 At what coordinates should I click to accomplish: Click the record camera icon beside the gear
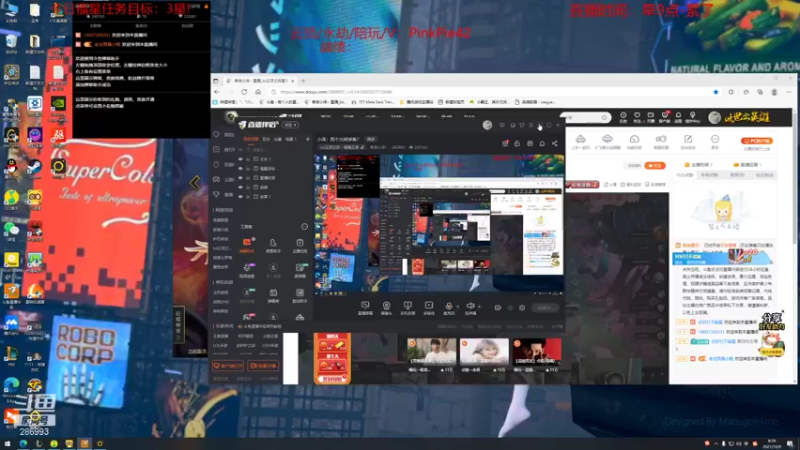tap(497, 308)
